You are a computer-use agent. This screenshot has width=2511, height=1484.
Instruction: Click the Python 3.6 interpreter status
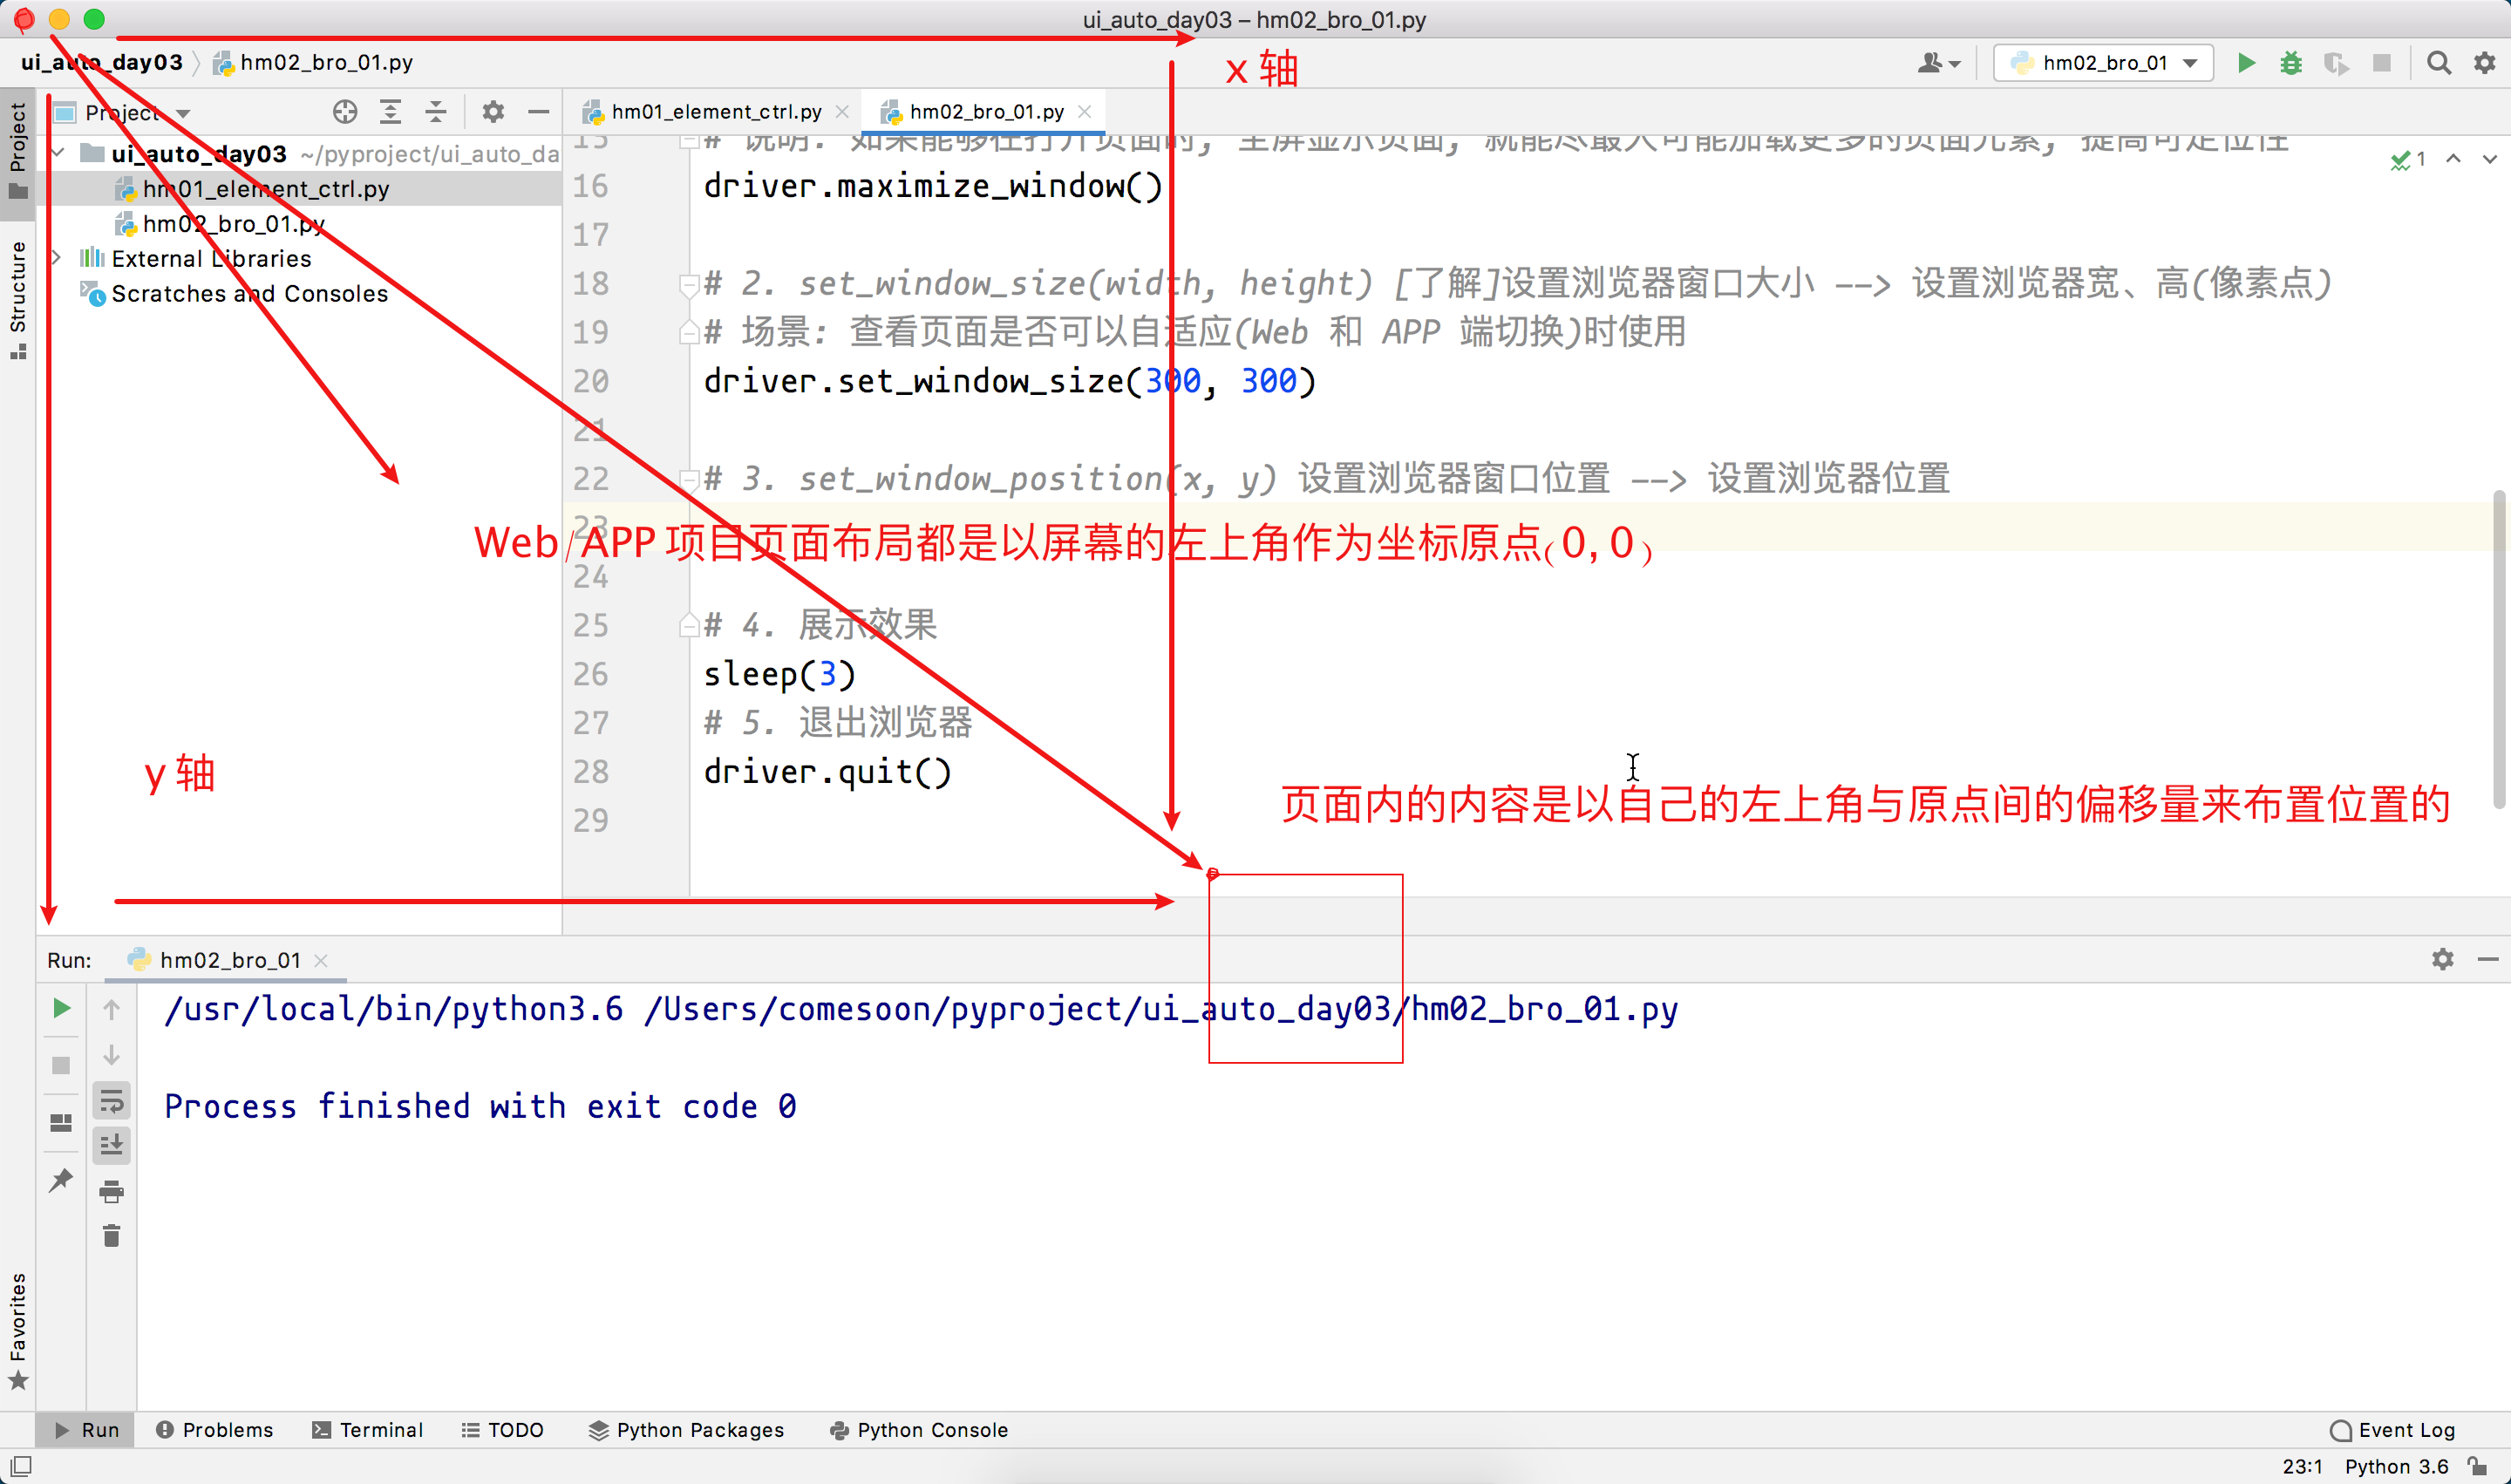tap(2396, 1466)
